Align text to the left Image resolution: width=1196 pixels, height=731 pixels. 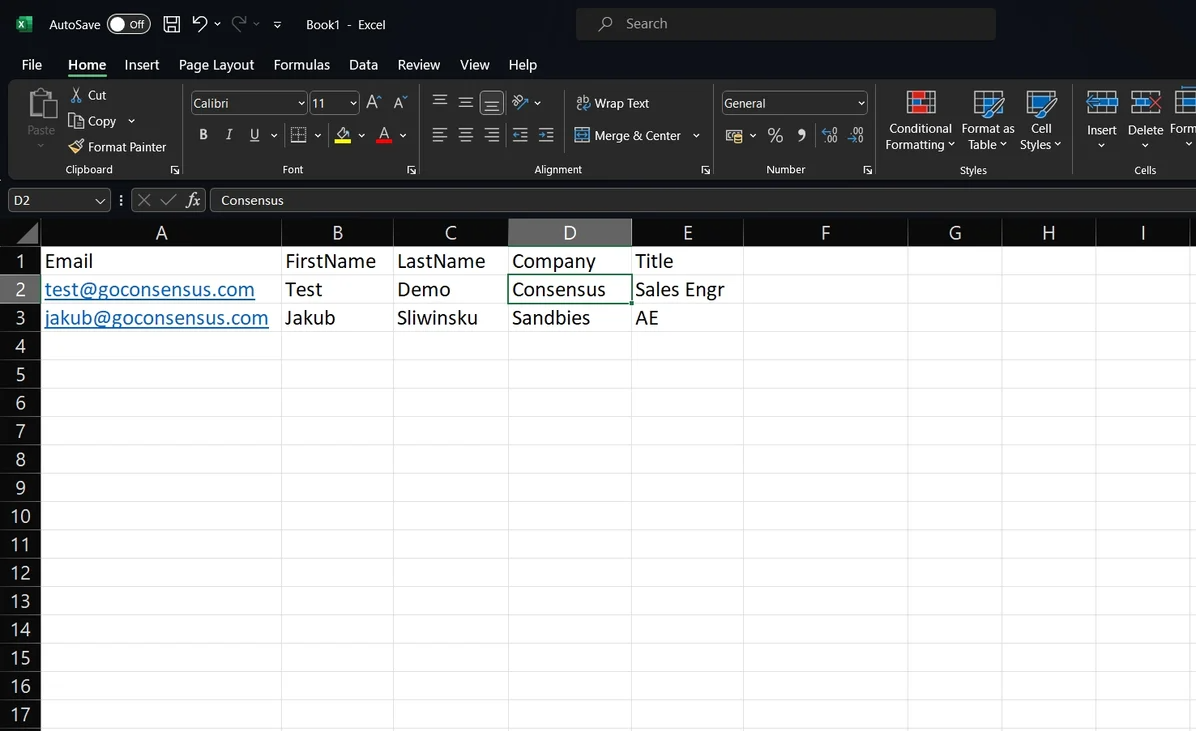[x=439, y=135]
